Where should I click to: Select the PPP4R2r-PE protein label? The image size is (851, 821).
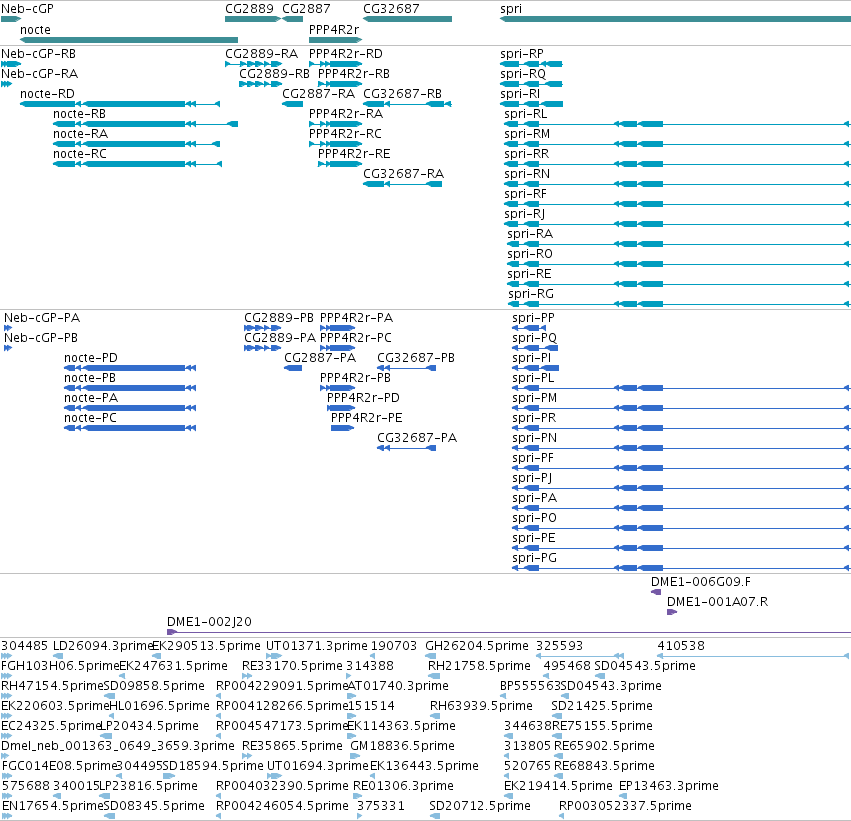[x=367, y=418]
